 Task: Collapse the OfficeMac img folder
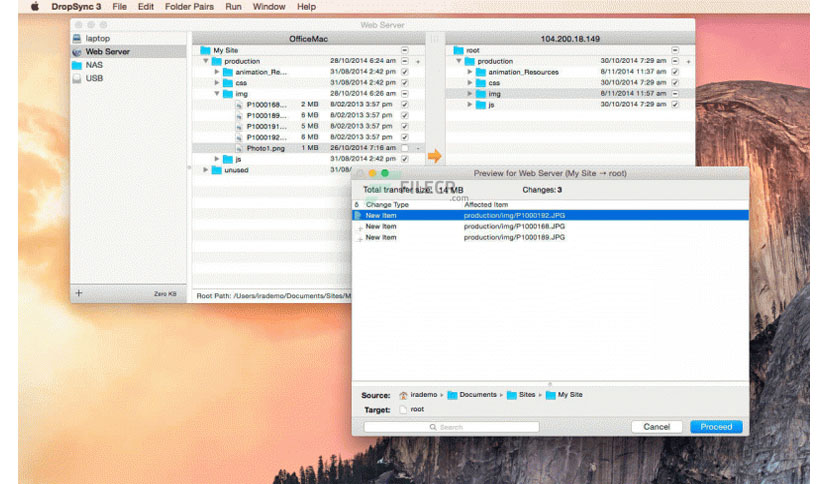coord(216,94)
